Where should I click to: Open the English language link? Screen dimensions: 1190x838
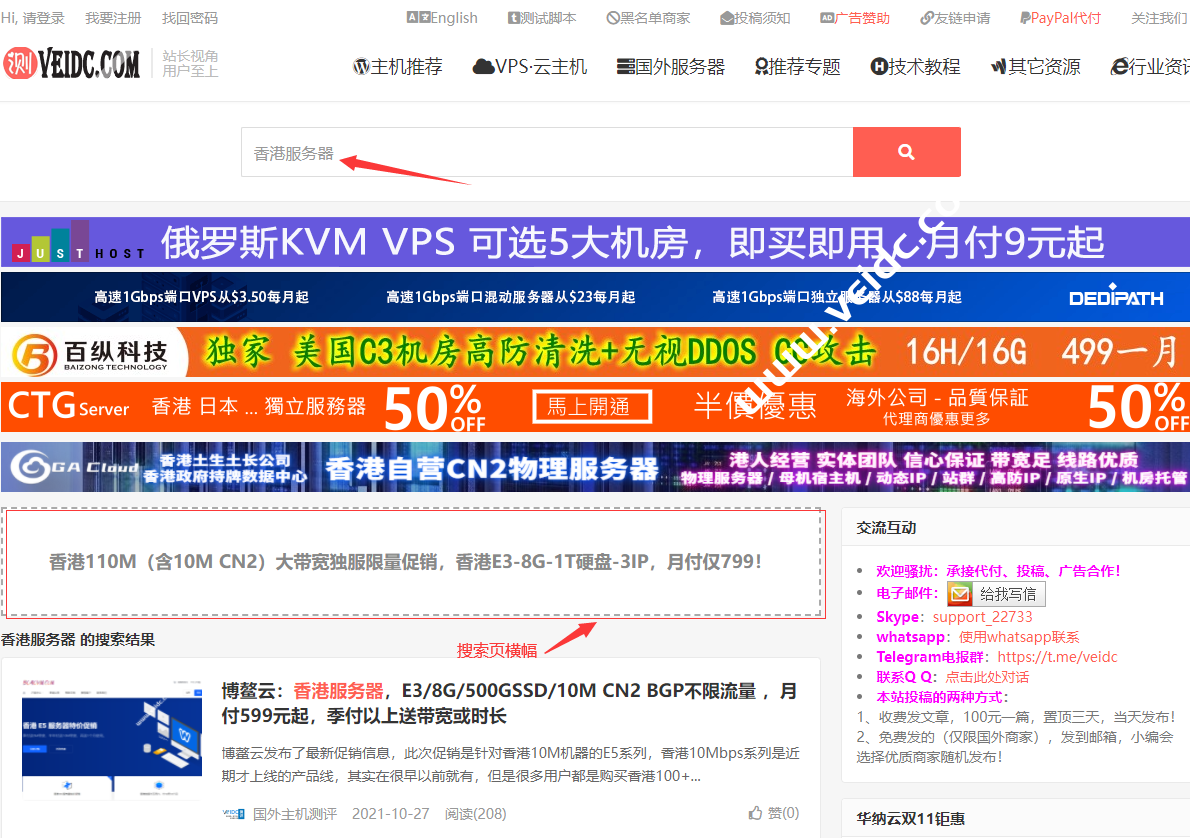[x=442, y=18]
